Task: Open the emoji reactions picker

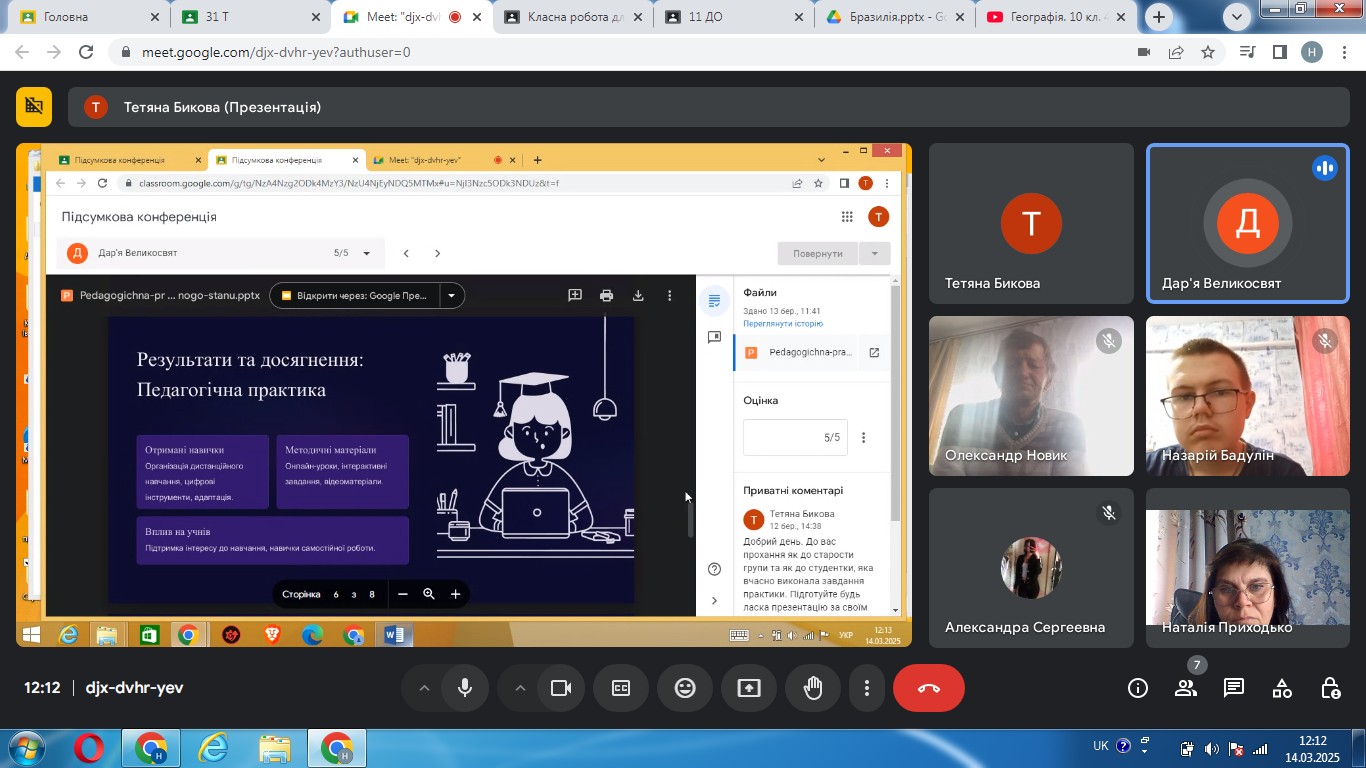Action: pyautogui.click(x=685, y=688)
